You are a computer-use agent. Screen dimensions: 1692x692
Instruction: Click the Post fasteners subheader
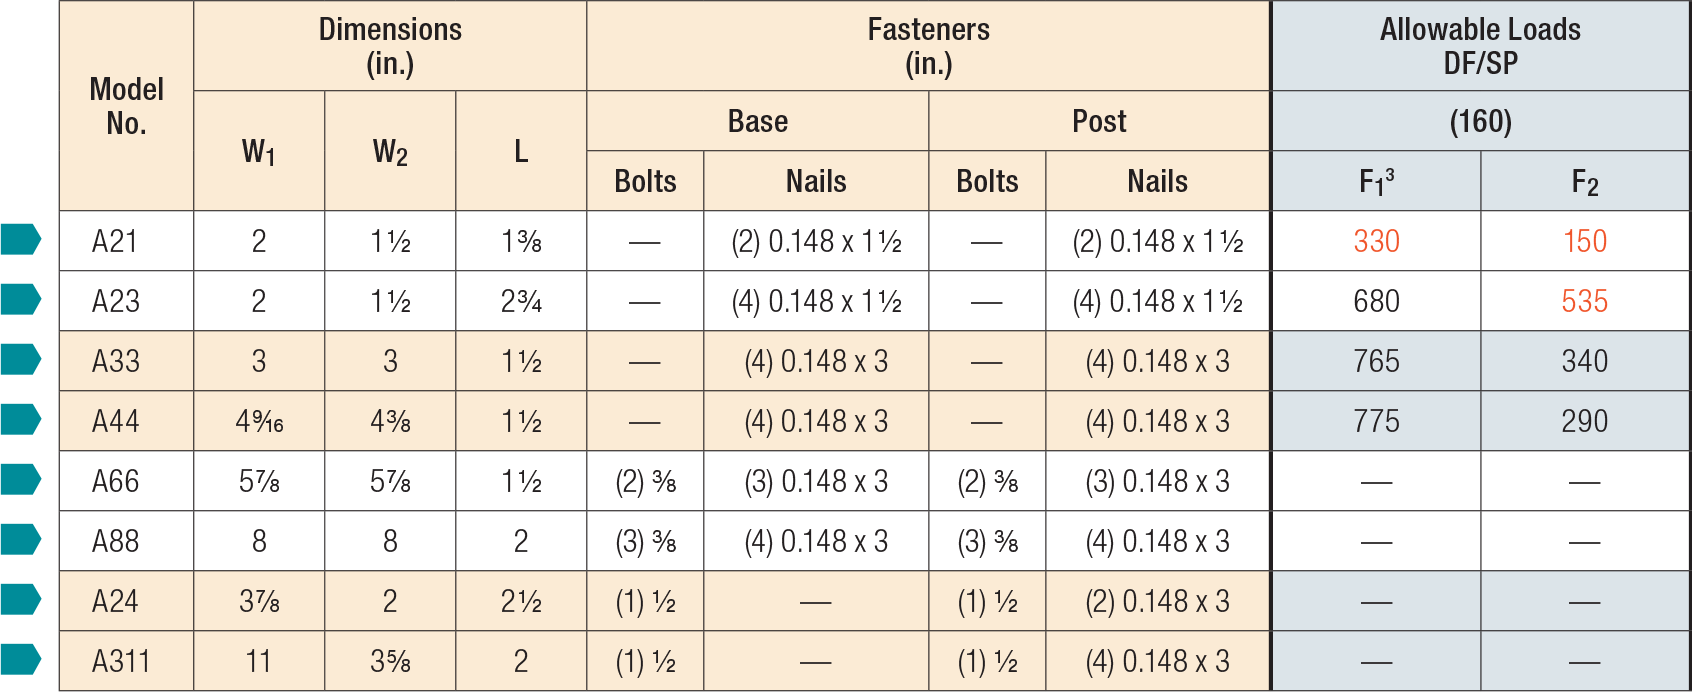tap(1099, 121)
